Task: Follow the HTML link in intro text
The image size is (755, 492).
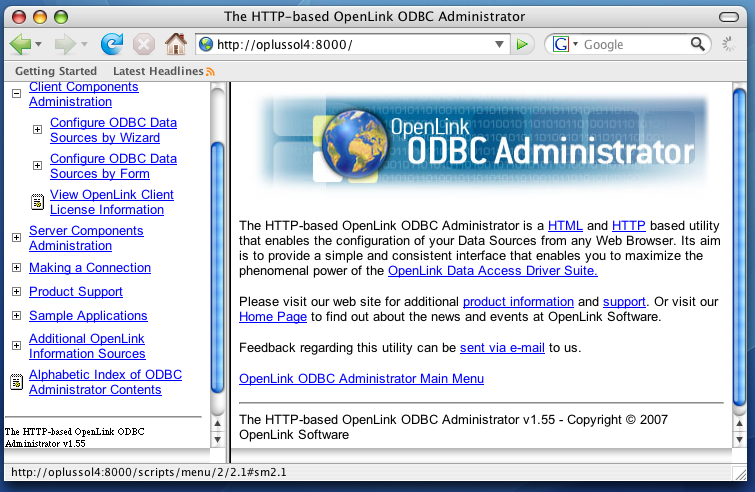Action: 565,226
